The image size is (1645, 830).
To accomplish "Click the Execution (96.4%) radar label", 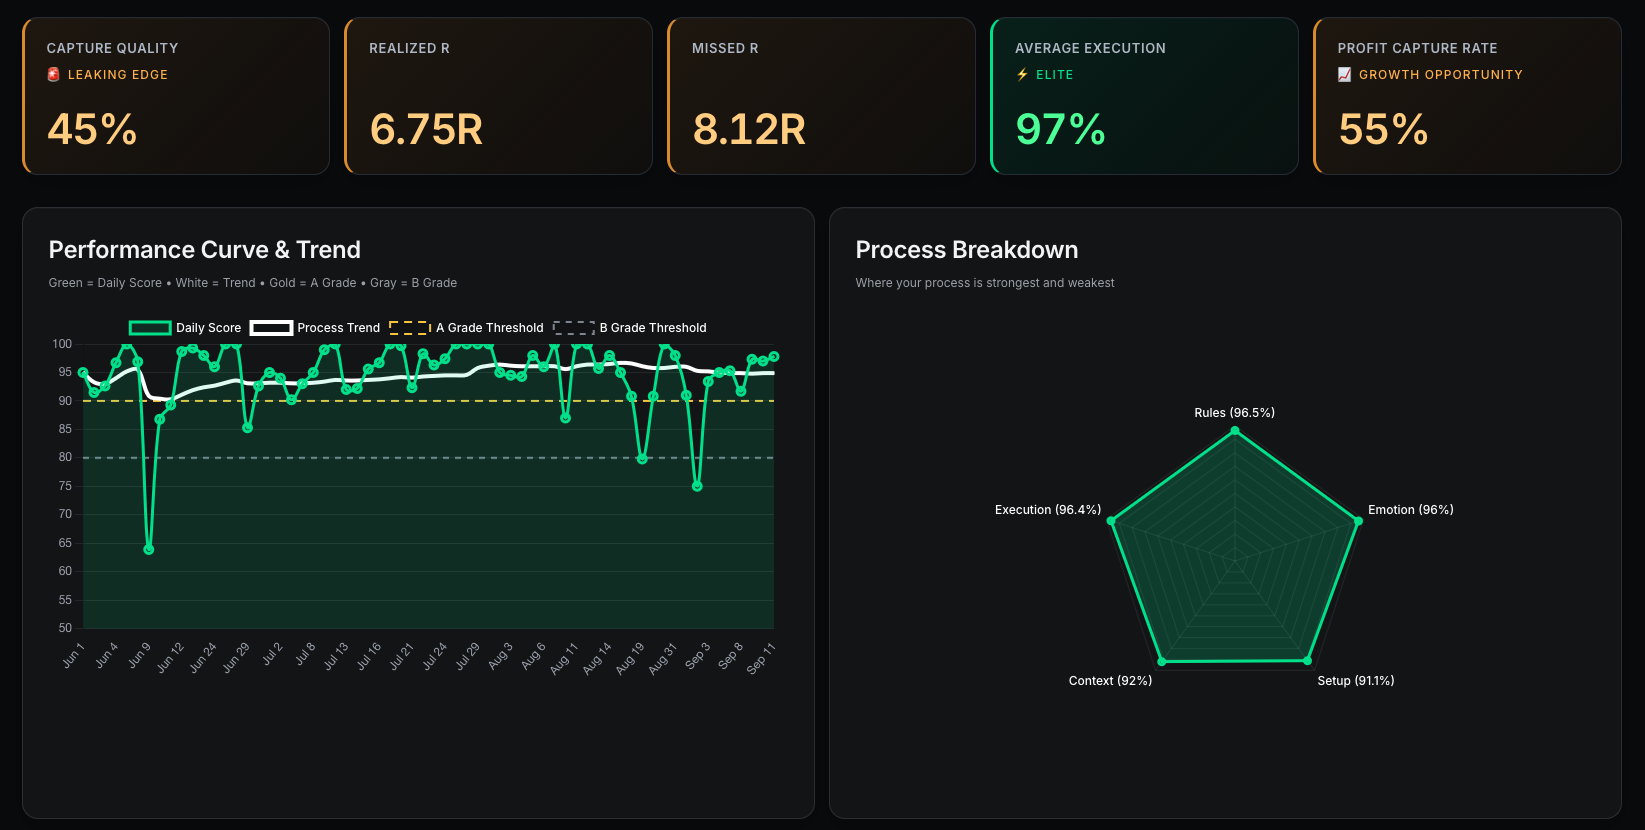I will click(x=1048, y=510).
